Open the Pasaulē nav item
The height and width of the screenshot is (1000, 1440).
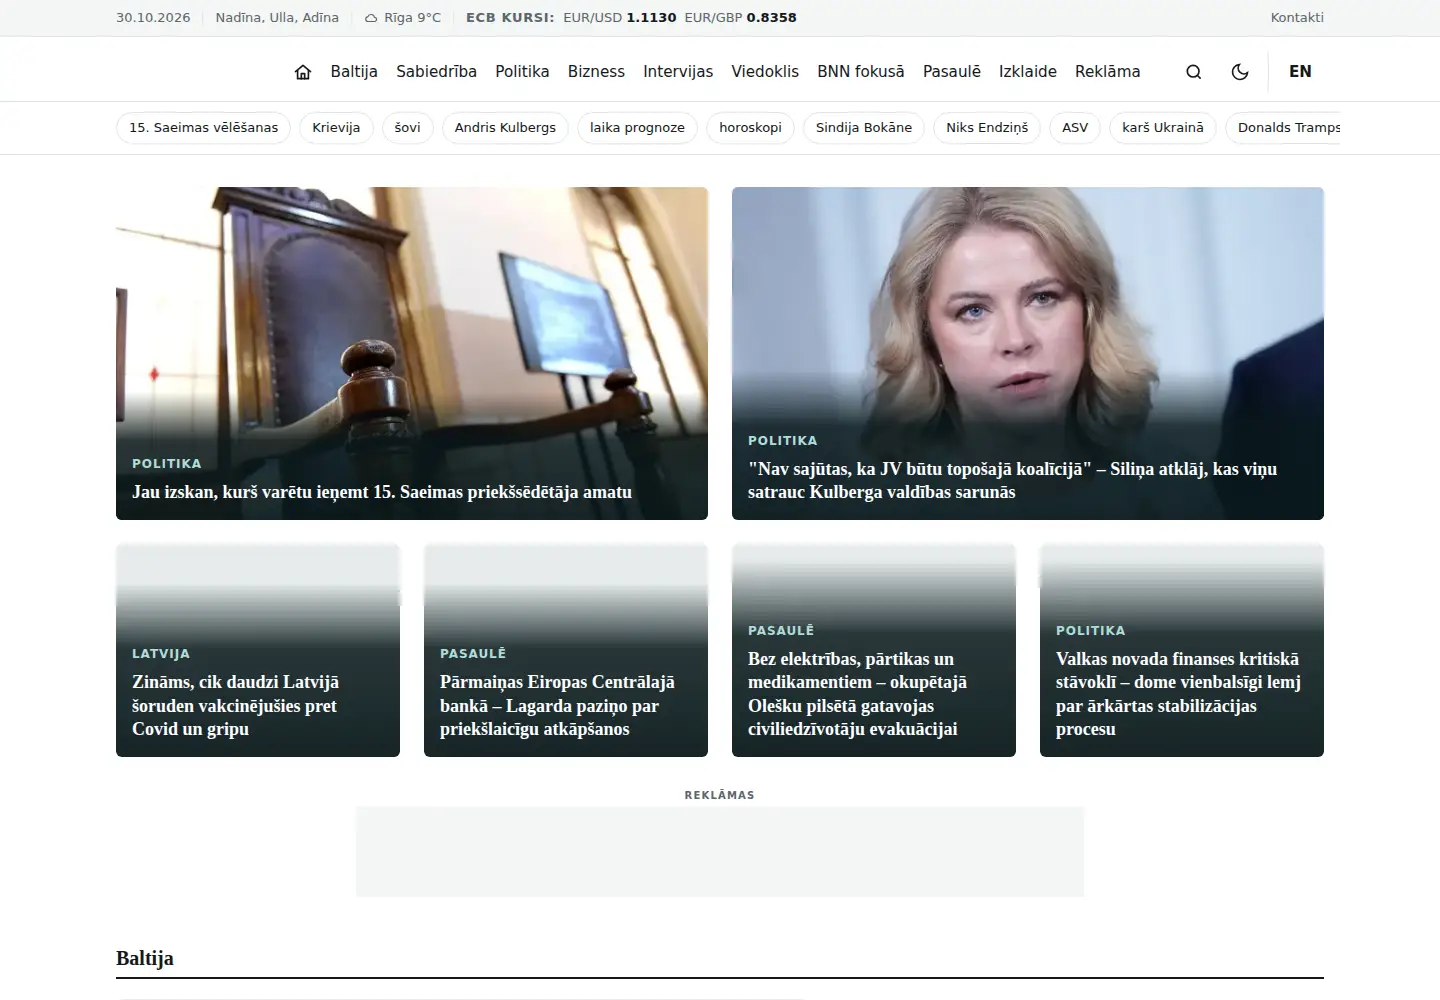pyautogui.click(x=952, y=72)
